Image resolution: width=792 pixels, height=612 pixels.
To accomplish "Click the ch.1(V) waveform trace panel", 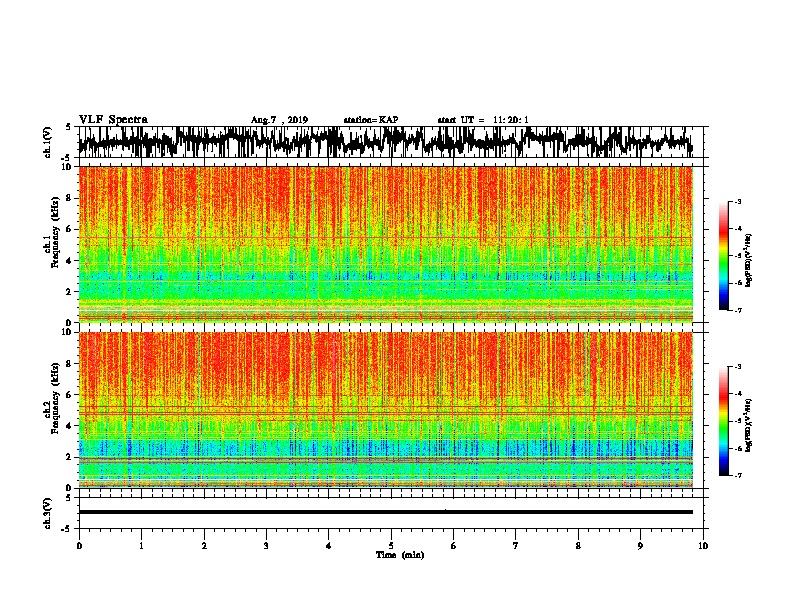I will (x=390, y=142).
